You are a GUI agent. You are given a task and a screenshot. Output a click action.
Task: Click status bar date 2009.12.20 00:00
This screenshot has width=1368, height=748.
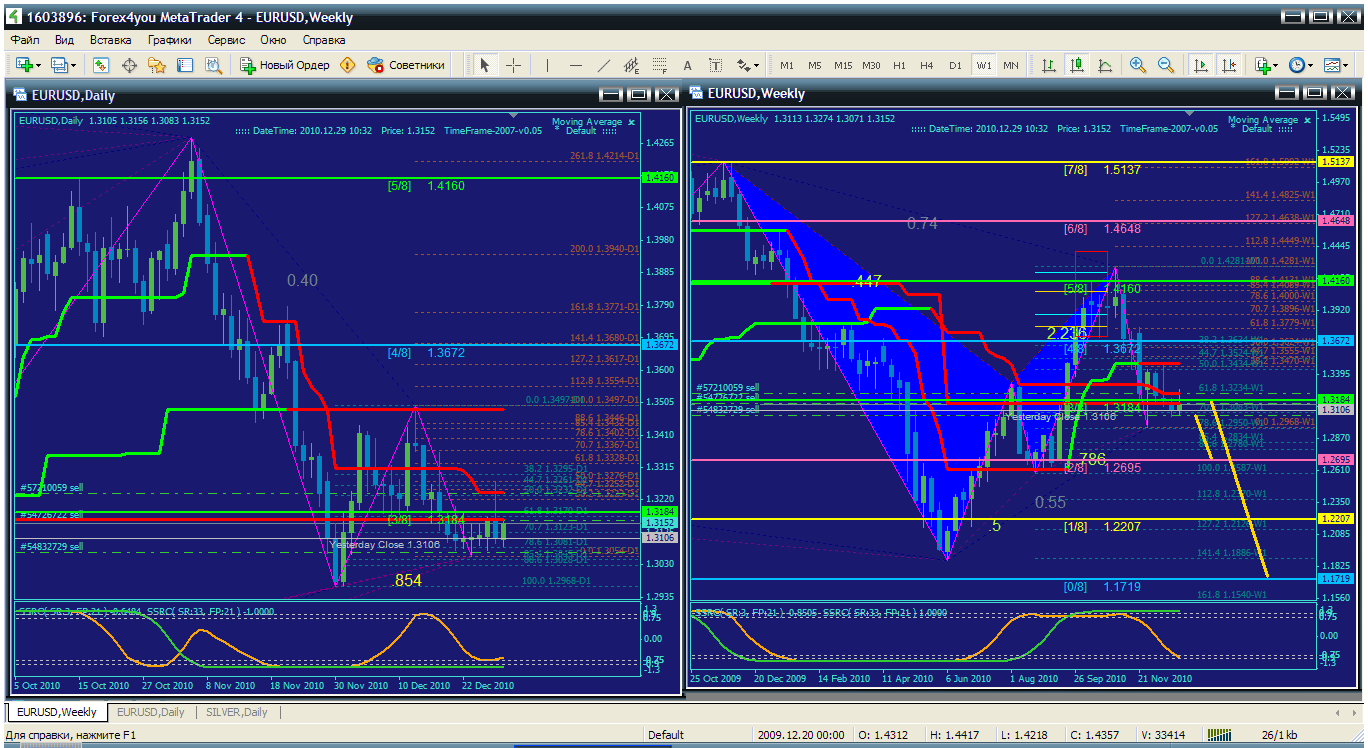point(800,735)
